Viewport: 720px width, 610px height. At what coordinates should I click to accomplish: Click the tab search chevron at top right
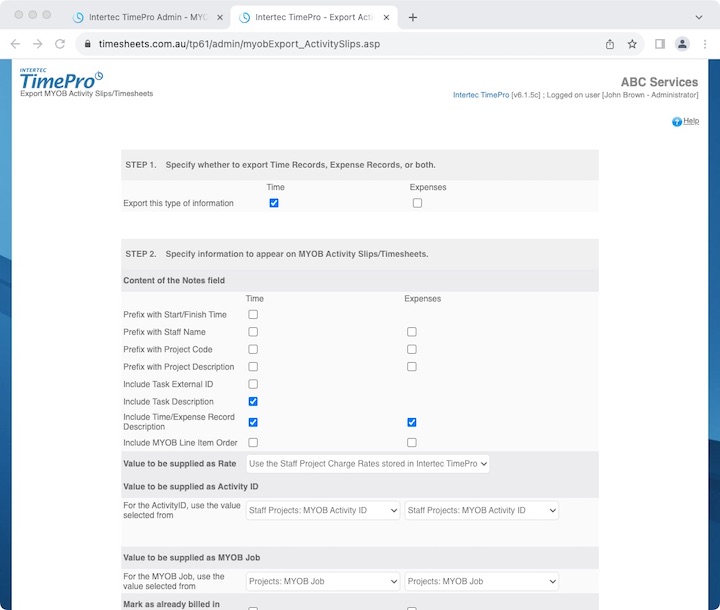699,17
